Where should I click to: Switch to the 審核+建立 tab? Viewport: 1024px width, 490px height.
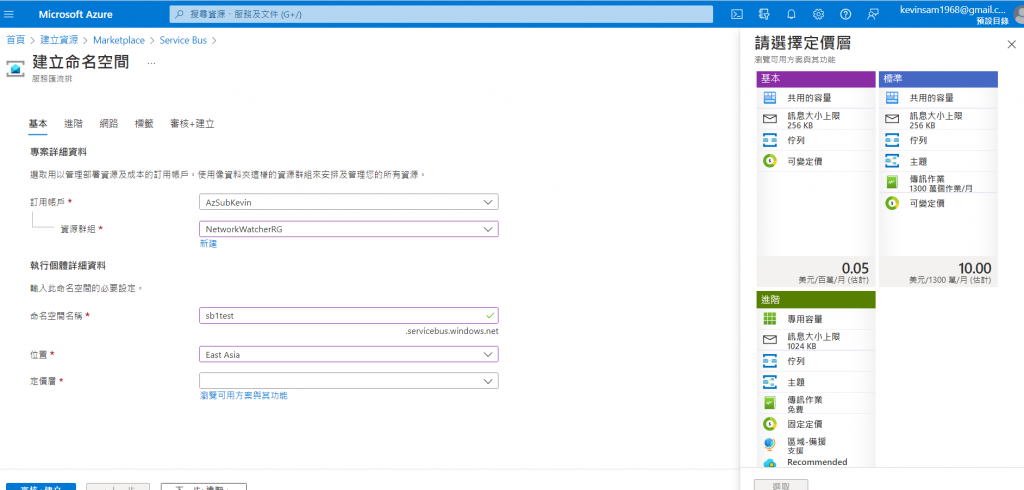tap(192, 123)
